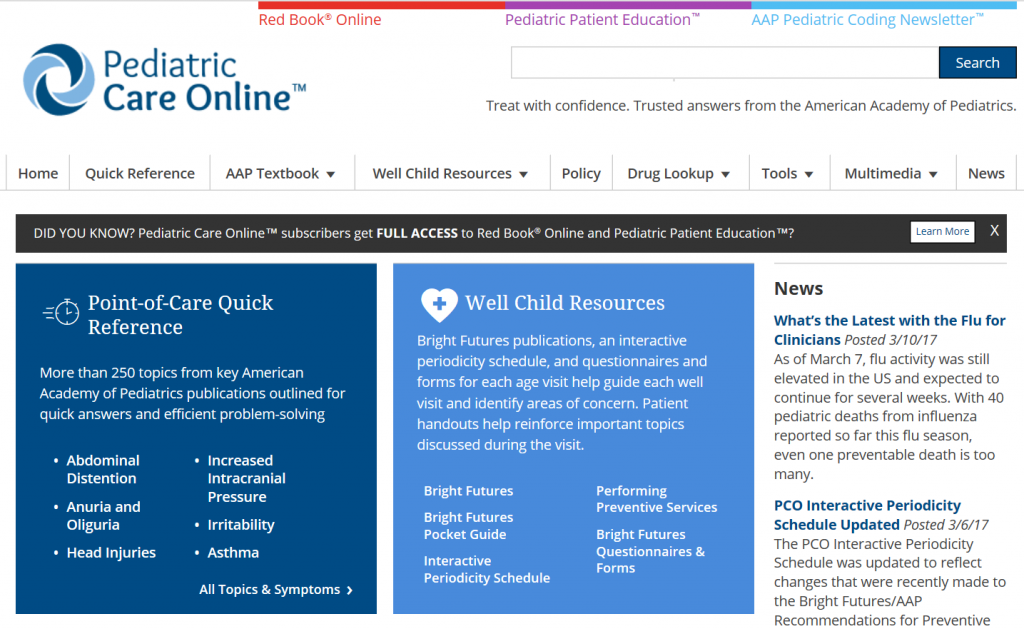1024x629 pixels.
Task: Expand the Well Child Resources menu arrow
Action: (523, 174)
